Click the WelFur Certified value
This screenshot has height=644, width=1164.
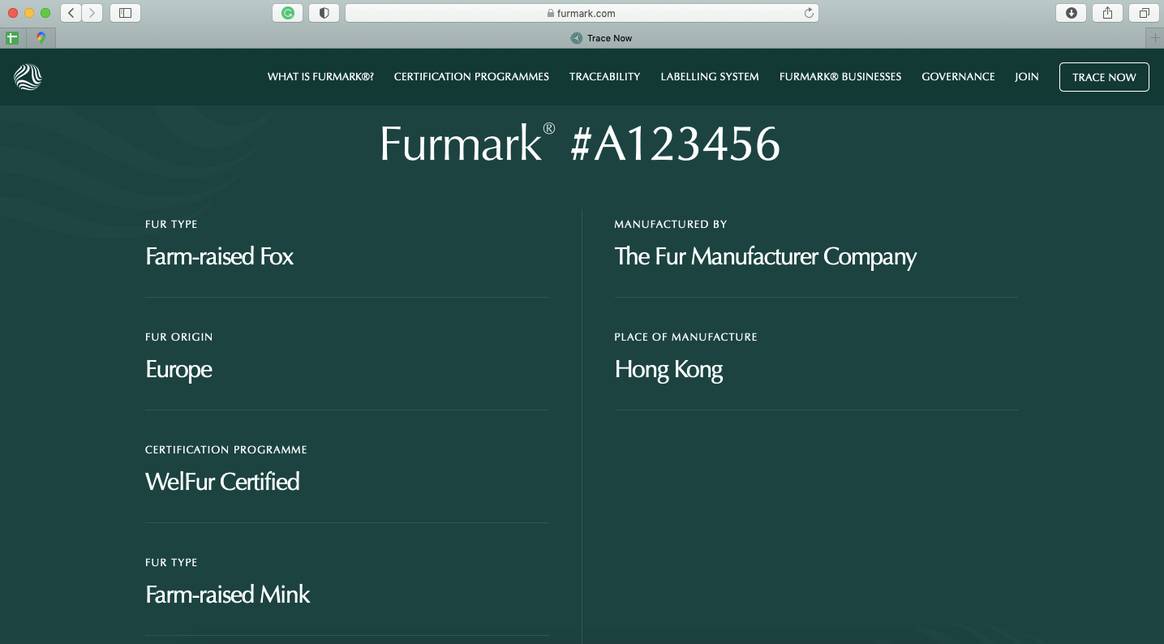coord(223,482)
